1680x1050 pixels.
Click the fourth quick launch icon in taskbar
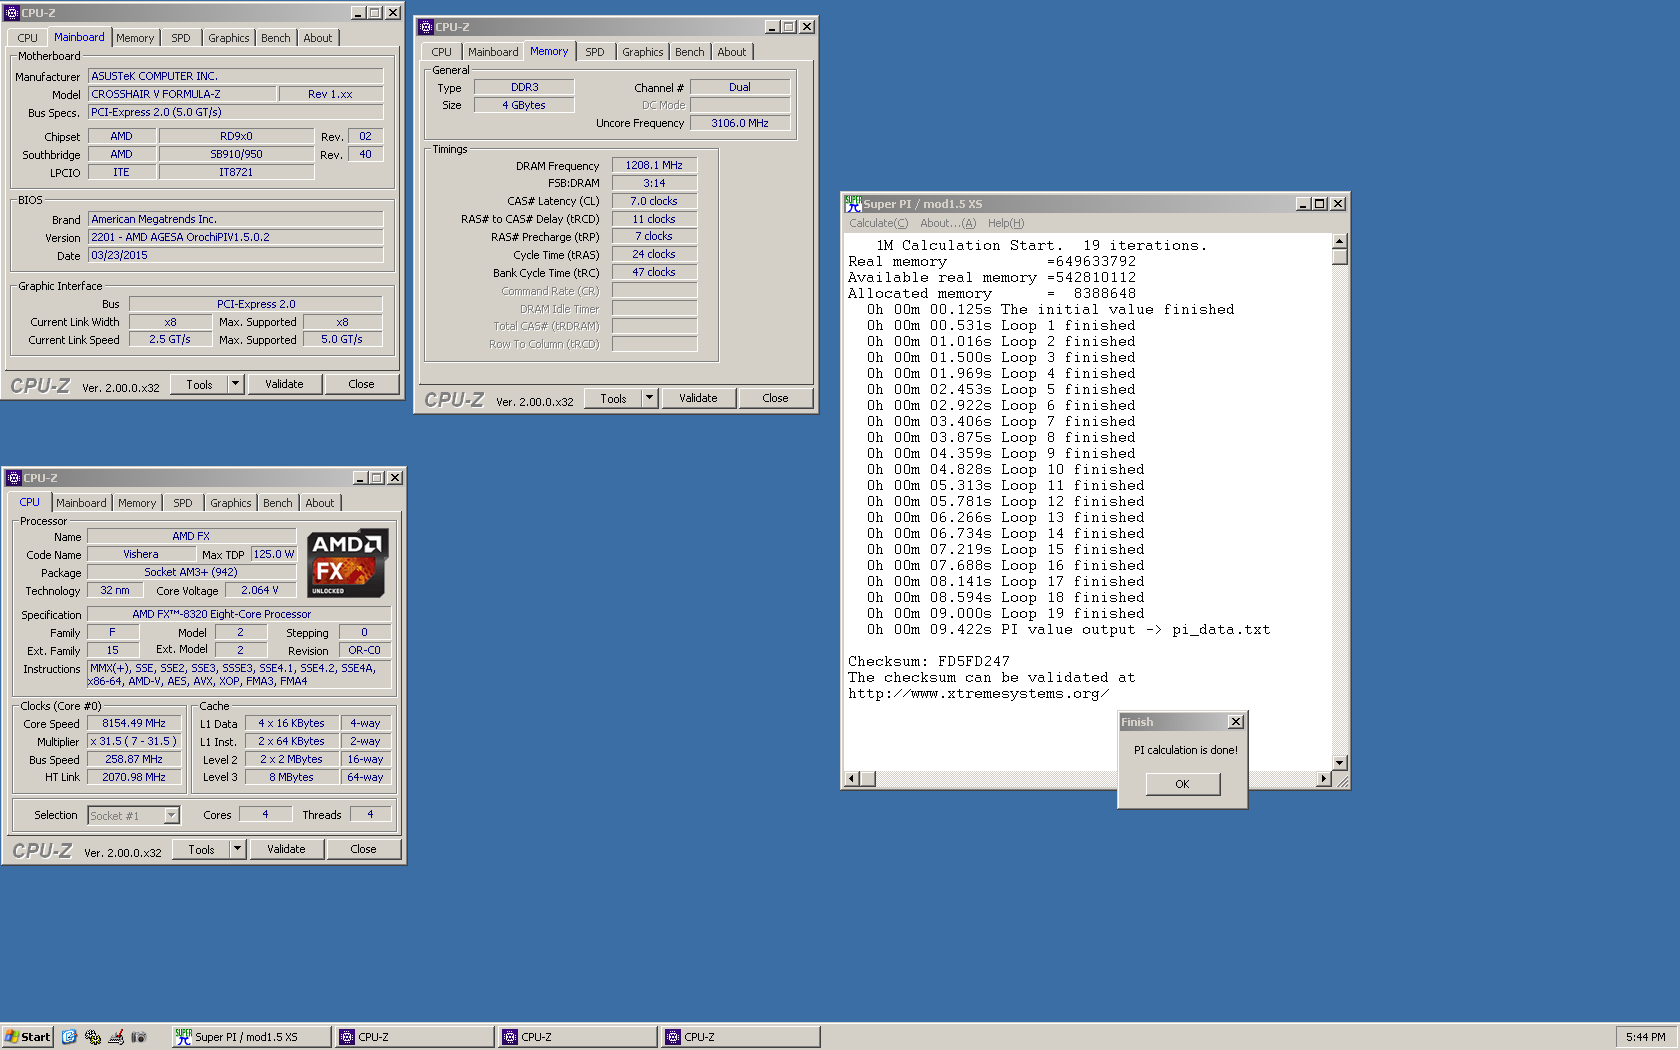(x=139, y=1037)
